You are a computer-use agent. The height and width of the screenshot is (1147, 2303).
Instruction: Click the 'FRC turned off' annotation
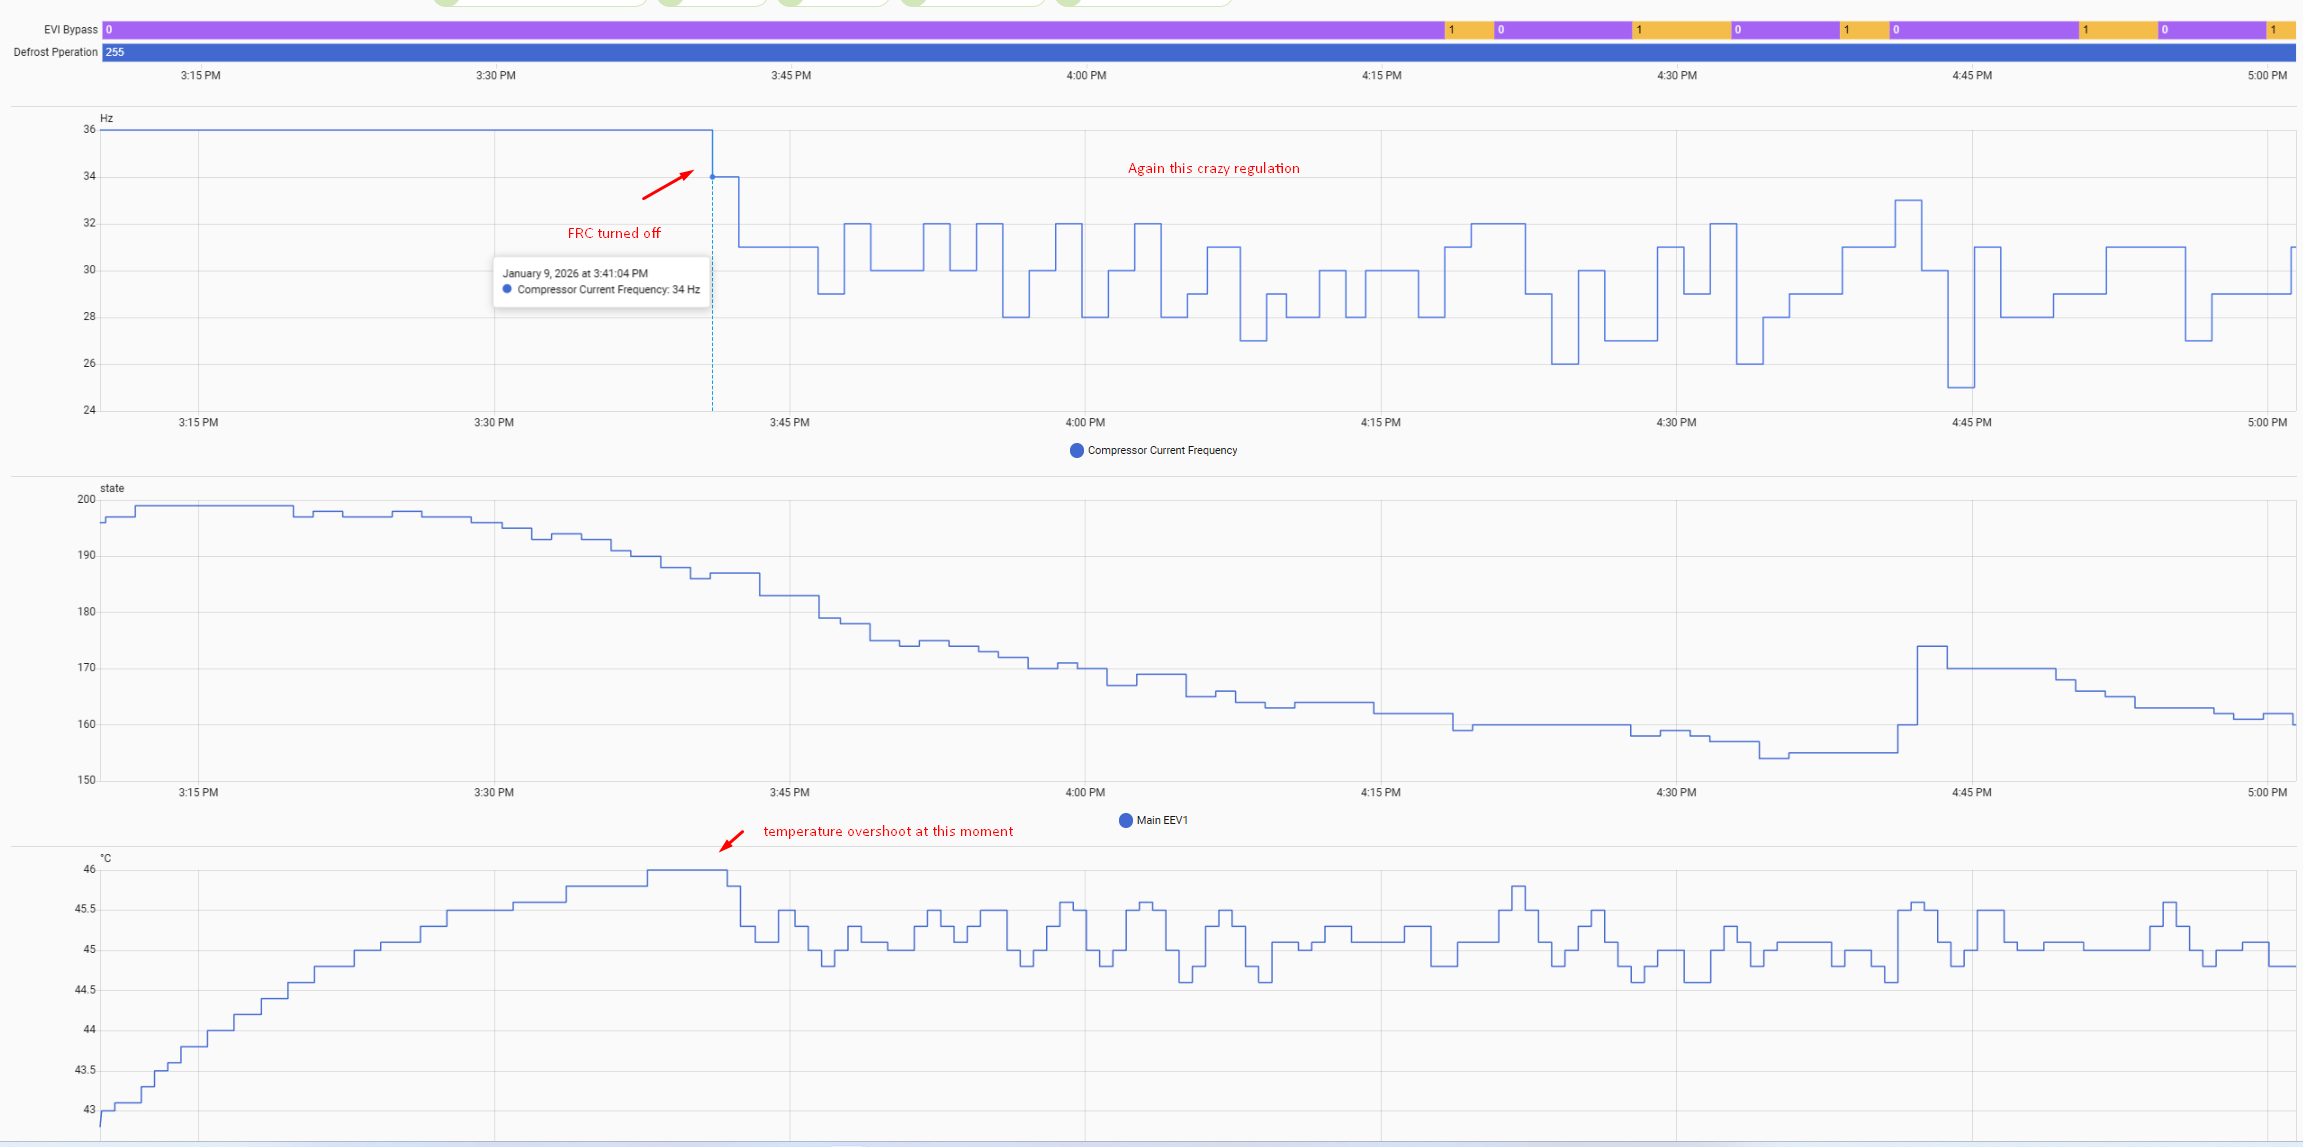click(x=614, y=234)
